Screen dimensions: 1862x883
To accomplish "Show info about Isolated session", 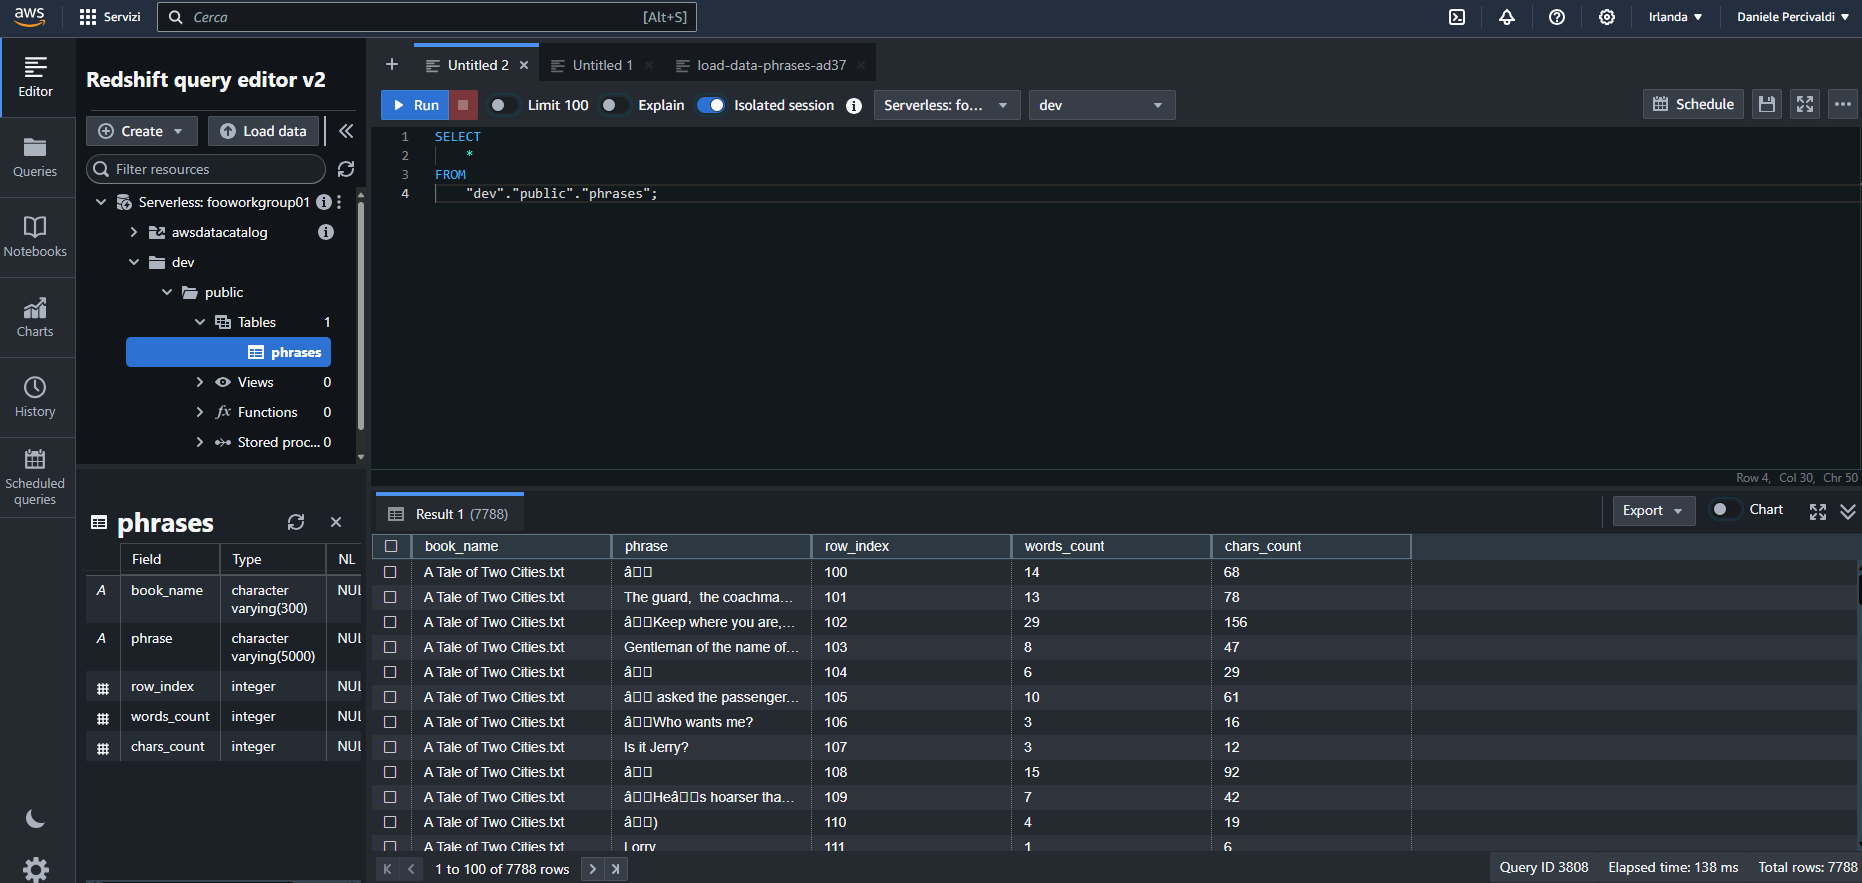I will 854,105.
